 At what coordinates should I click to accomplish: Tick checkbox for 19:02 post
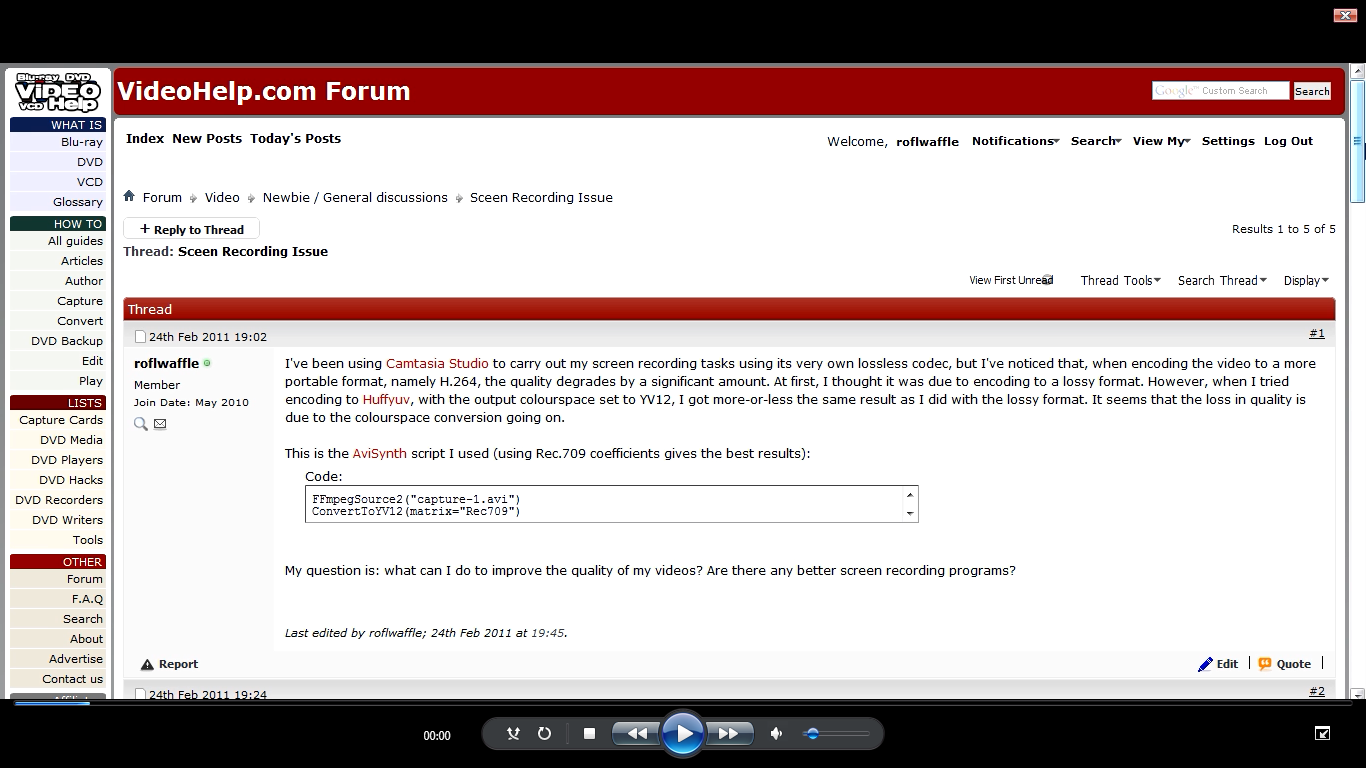point(140,337)
